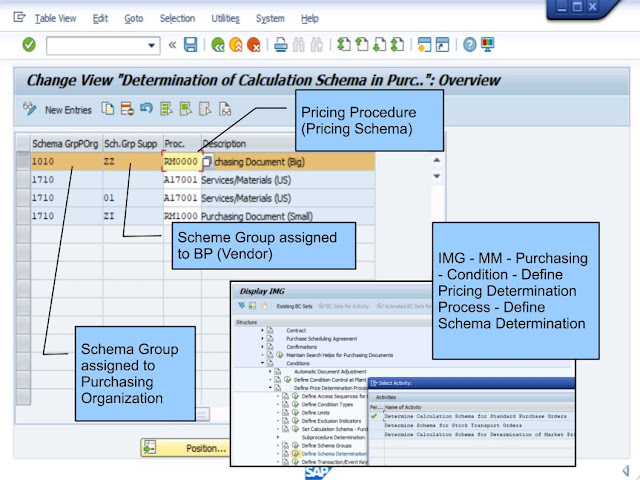Click the Sch.Grp Supp column header
The width and height of the screenshot is (640, 480).
[131, 144]
